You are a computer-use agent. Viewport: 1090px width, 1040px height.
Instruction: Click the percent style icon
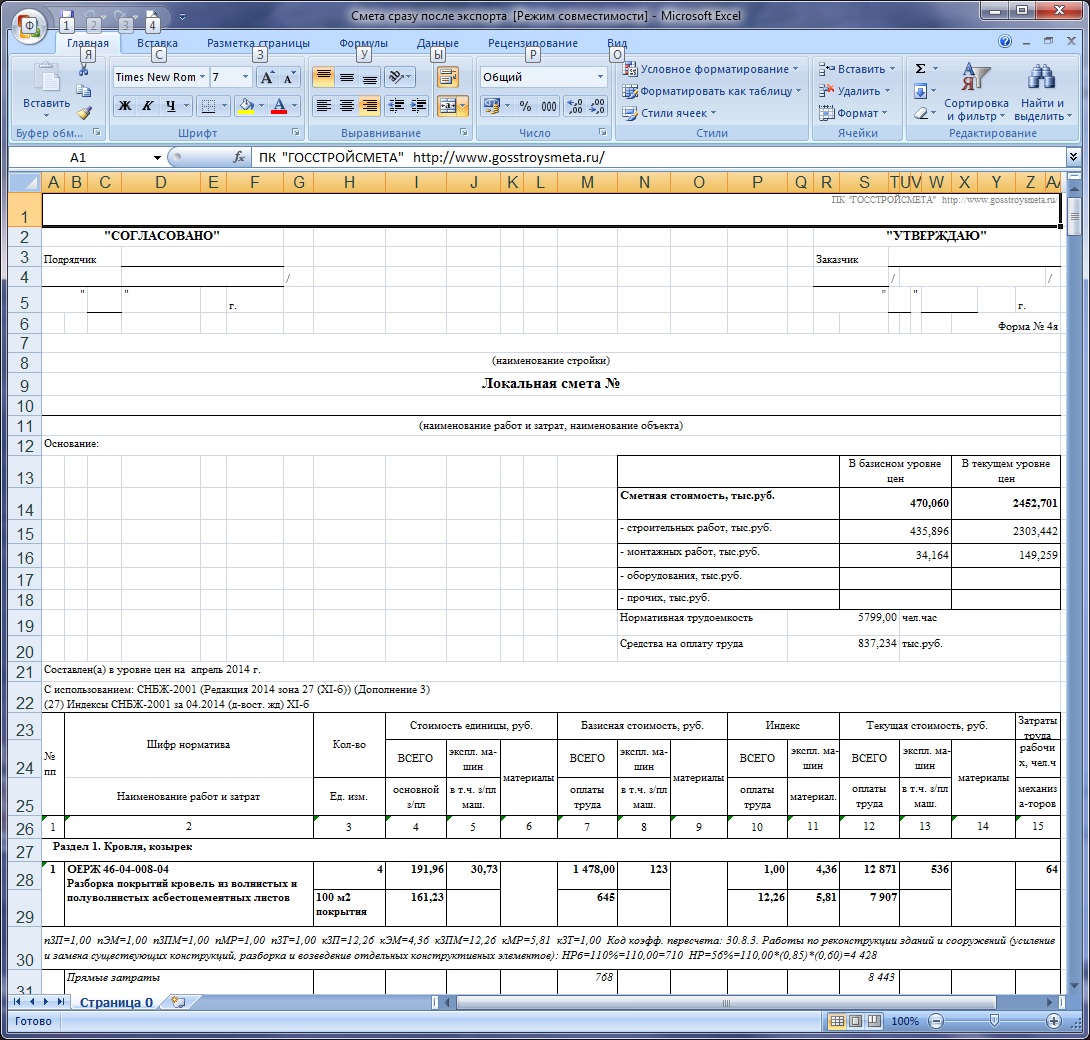point(525,106)
